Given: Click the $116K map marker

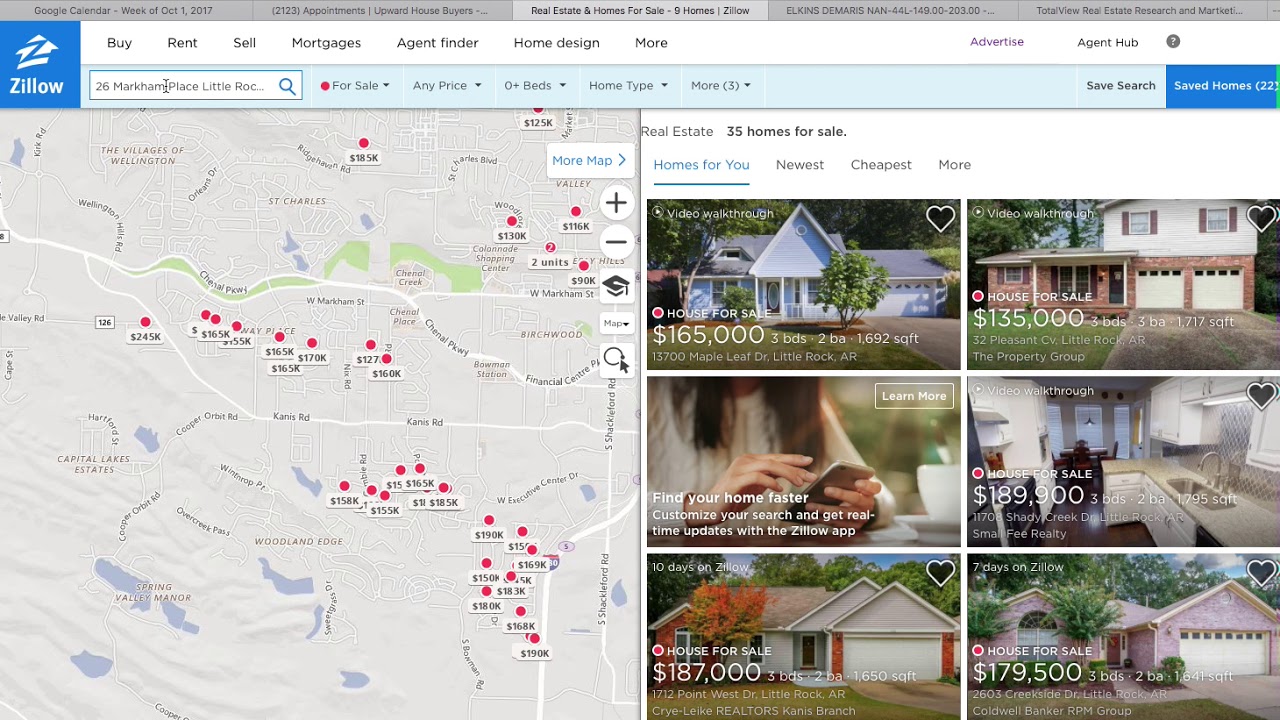Looking at the screenshot, I should [x=575, y=211].
